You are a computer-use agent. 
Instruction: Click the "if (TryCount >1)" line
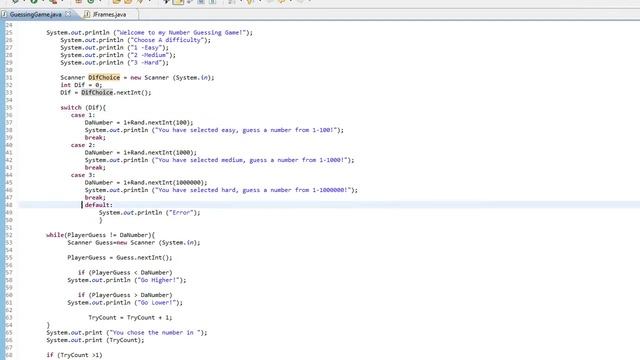tap(74, 355)
